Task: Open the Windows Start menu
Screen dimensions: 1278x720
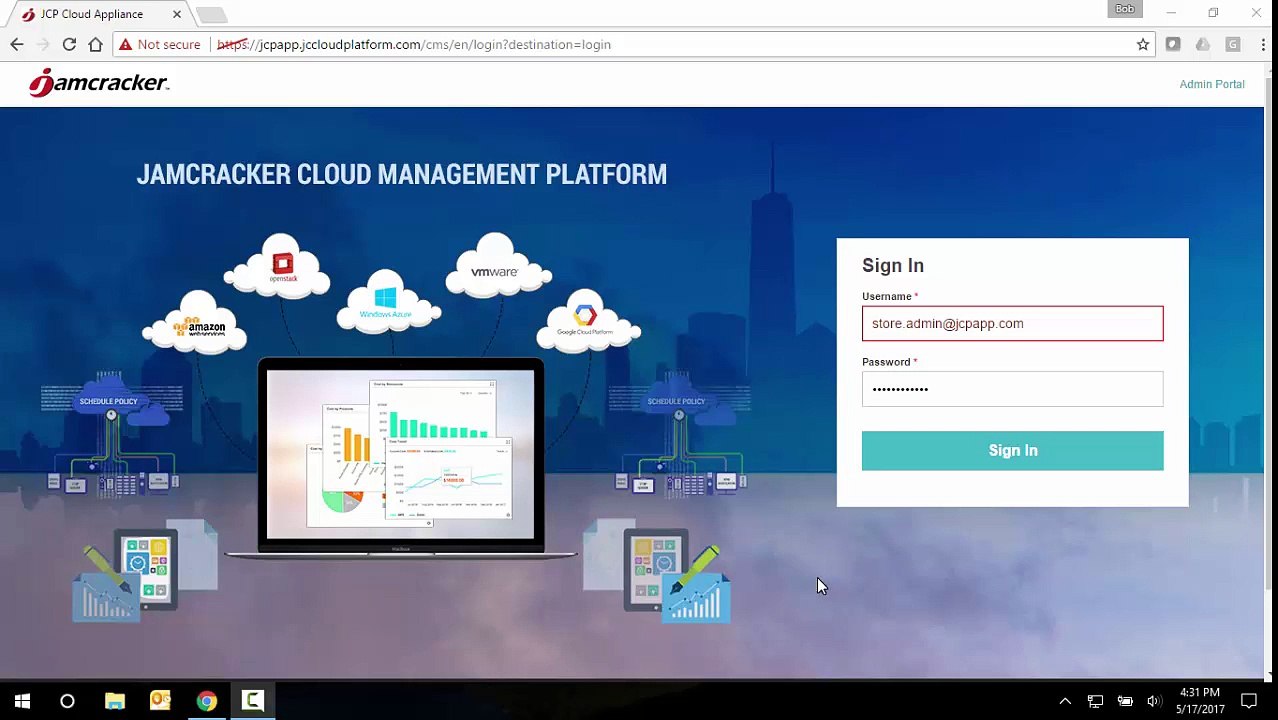Action: click(22, 701)
